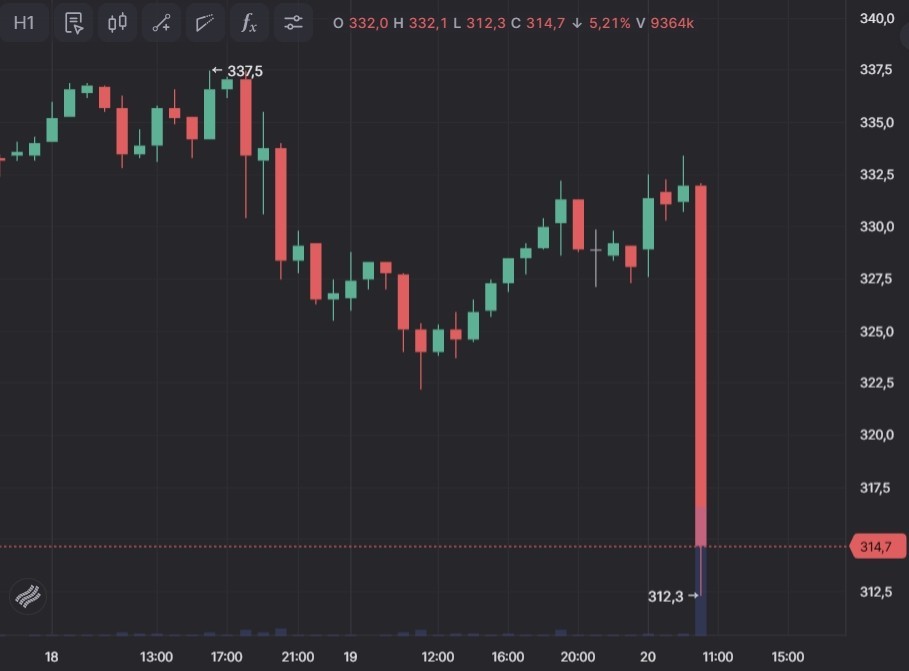This screenshot has width=909, height=671.
Task: Click the volume value 9364k
Action: click(x=672, y=23)
